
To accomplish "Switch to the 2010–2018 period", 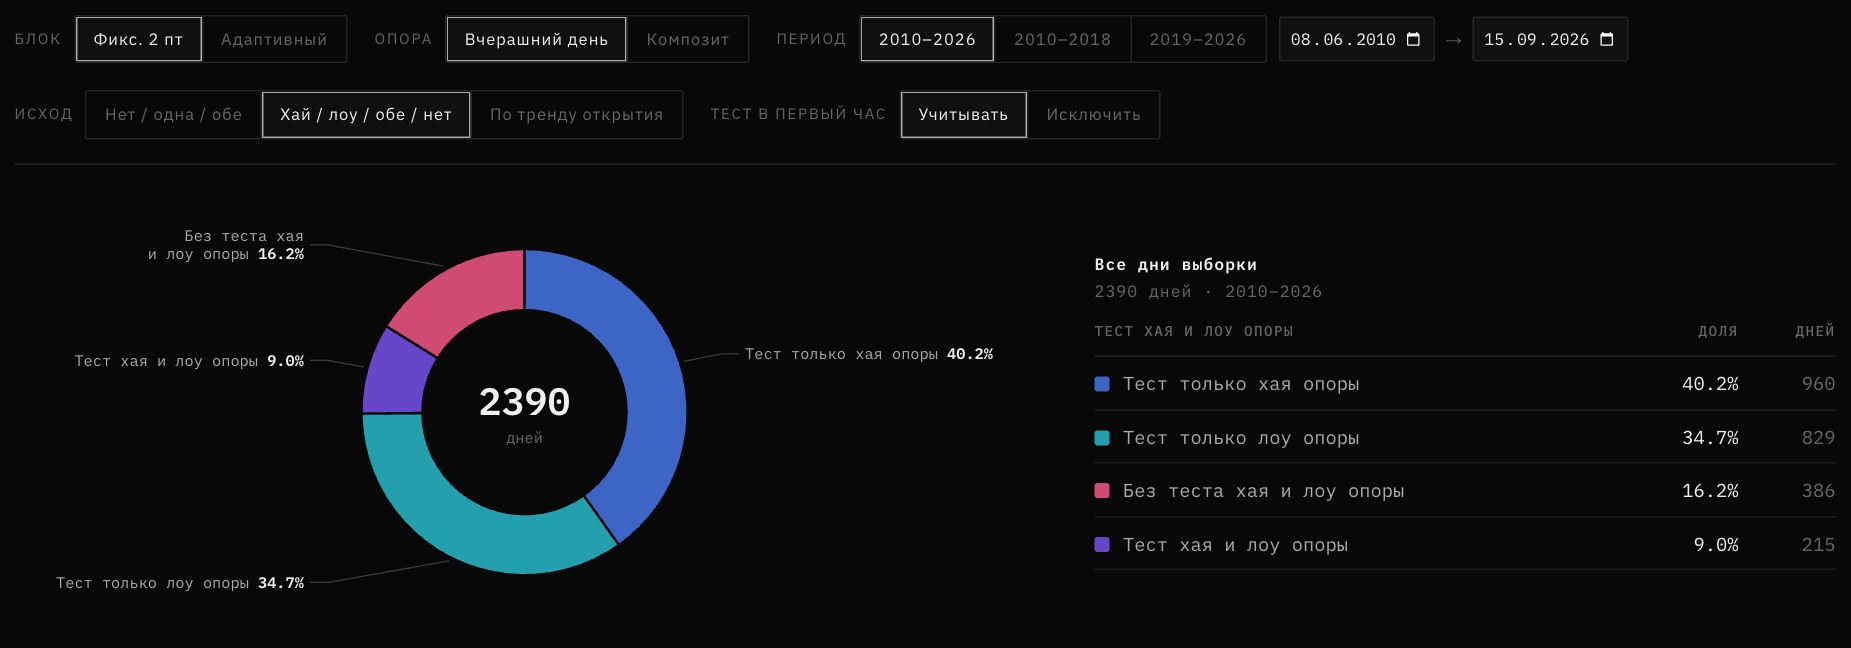I will pos(1062,39).
